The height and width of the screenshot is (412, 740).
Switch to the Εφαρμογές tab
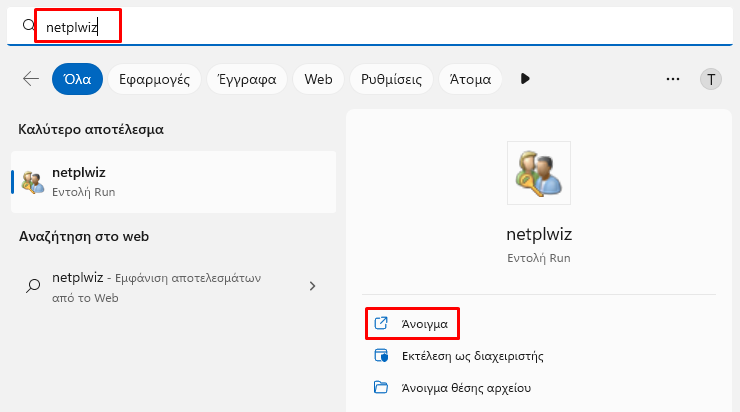pos(154,79)
